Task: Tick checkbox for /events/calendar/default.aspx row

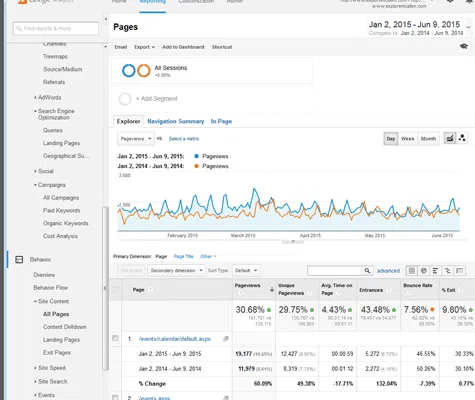Action: point(115,338)
